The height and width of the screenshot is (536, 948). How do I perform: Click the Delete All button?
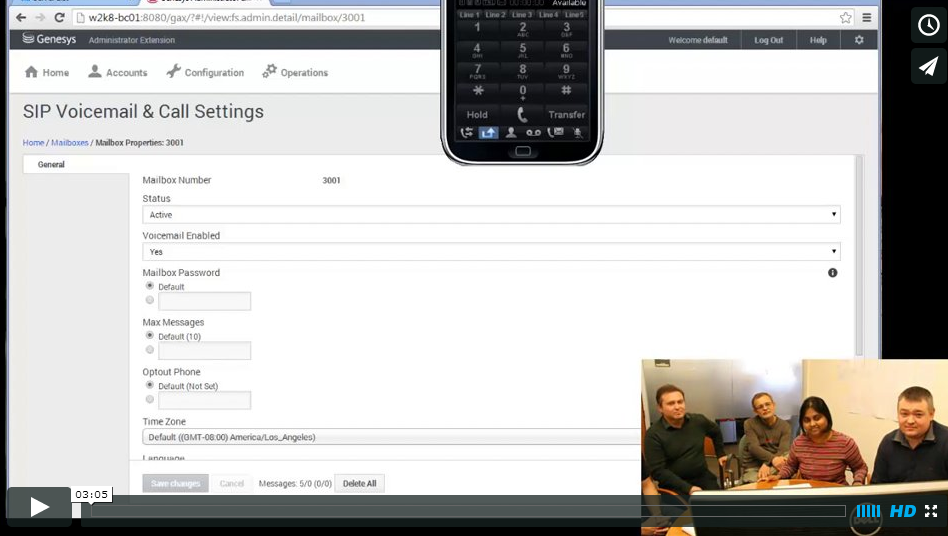359,483
